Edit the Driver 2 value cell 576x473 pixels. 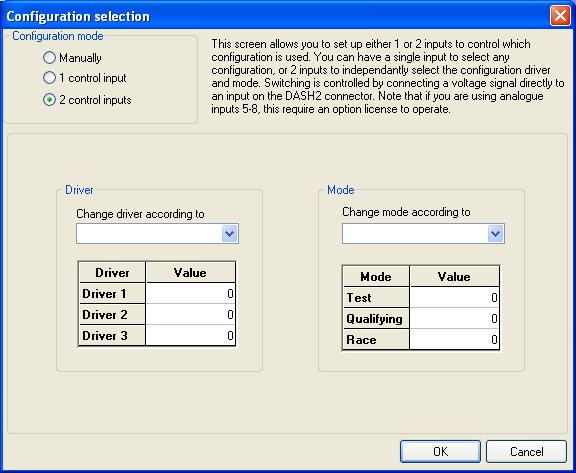pos(190,314)
